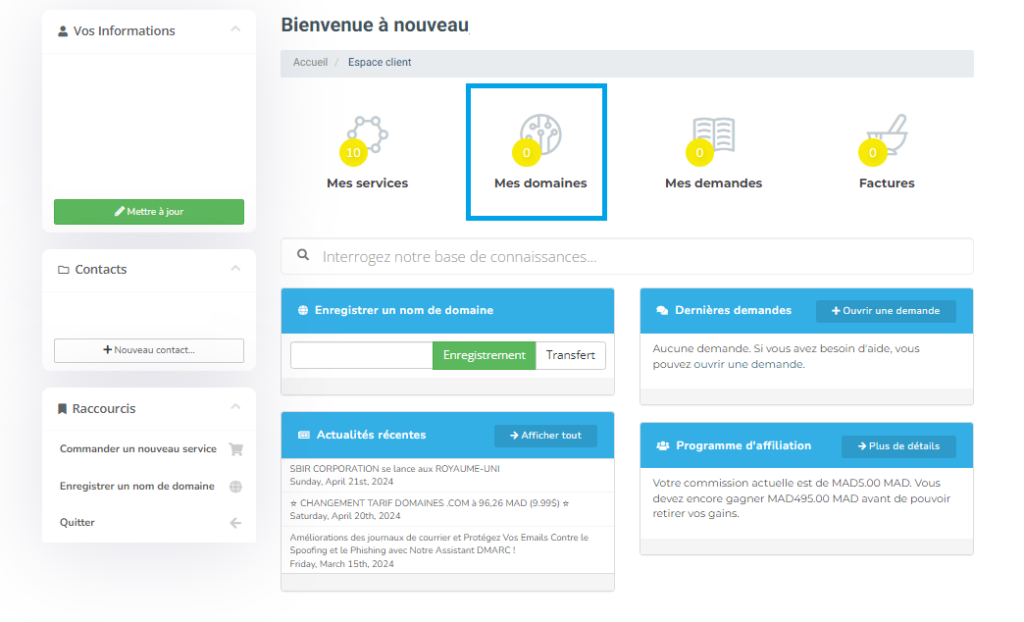This screenshot has height=622, width=1024.
Task: Click the search magnifier icon
Action: [x=303, y=256]
